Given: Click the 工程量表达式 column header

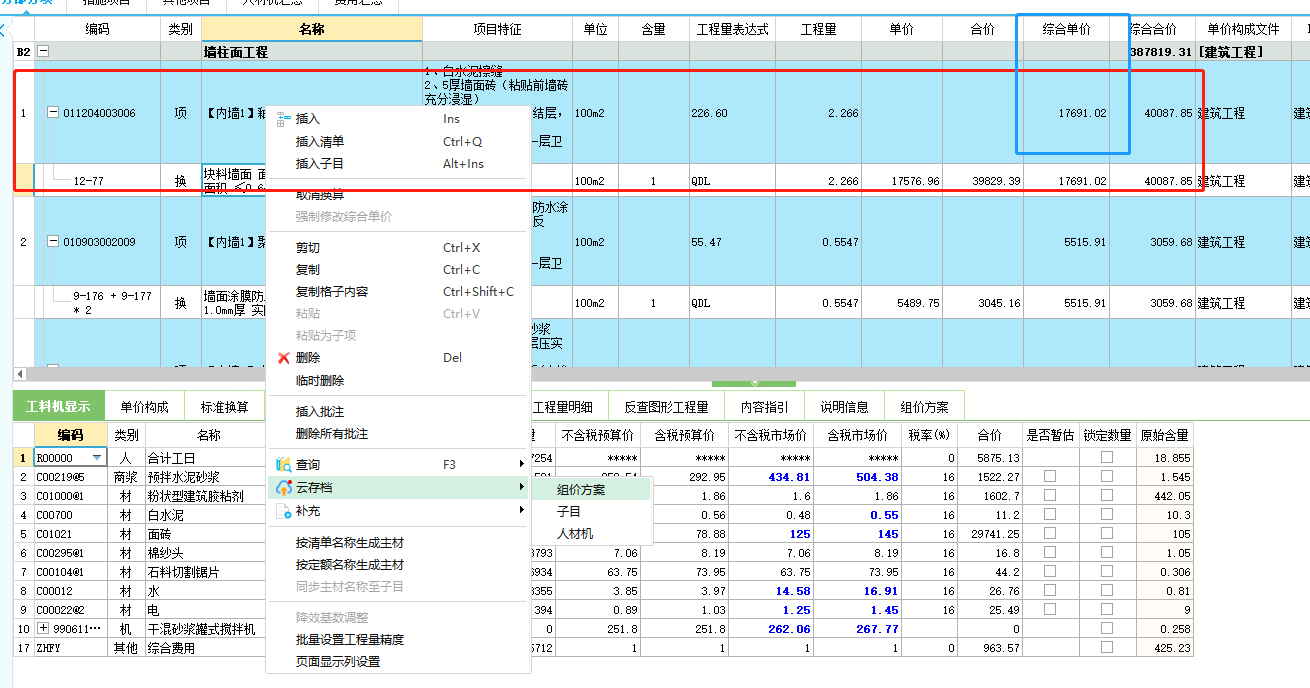Looking at the screenshot, I should pyautogui.click(x=732, y=30).
